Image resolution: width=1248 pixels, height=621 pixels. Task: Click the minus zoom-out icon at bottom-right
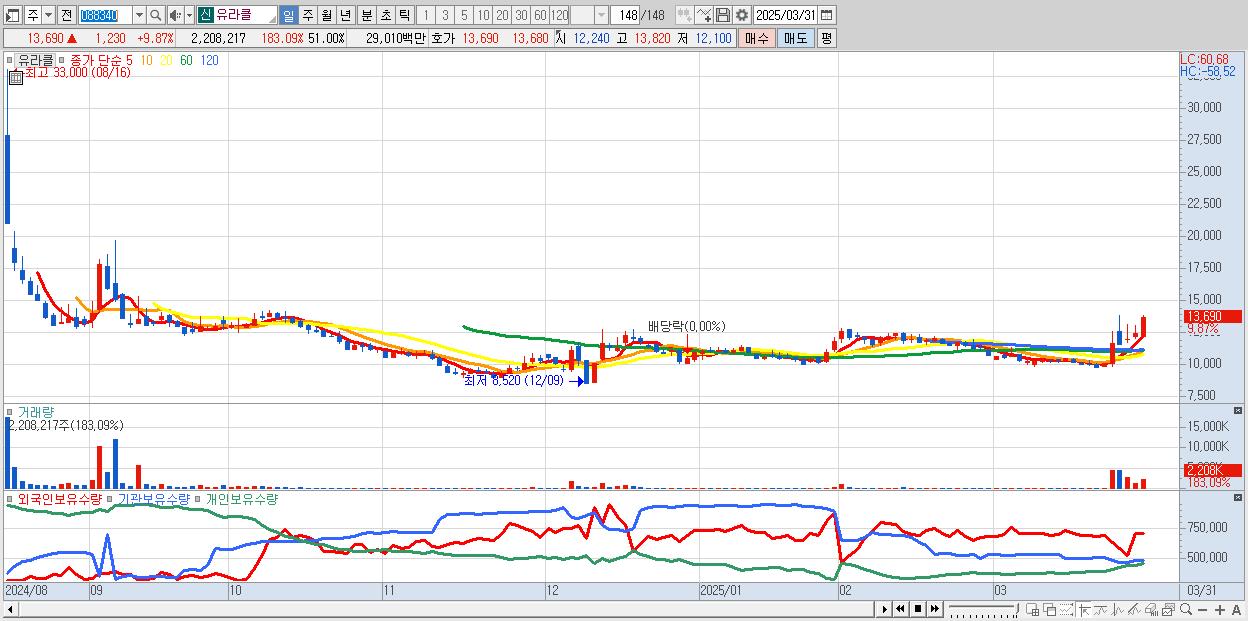[1202, 610]
